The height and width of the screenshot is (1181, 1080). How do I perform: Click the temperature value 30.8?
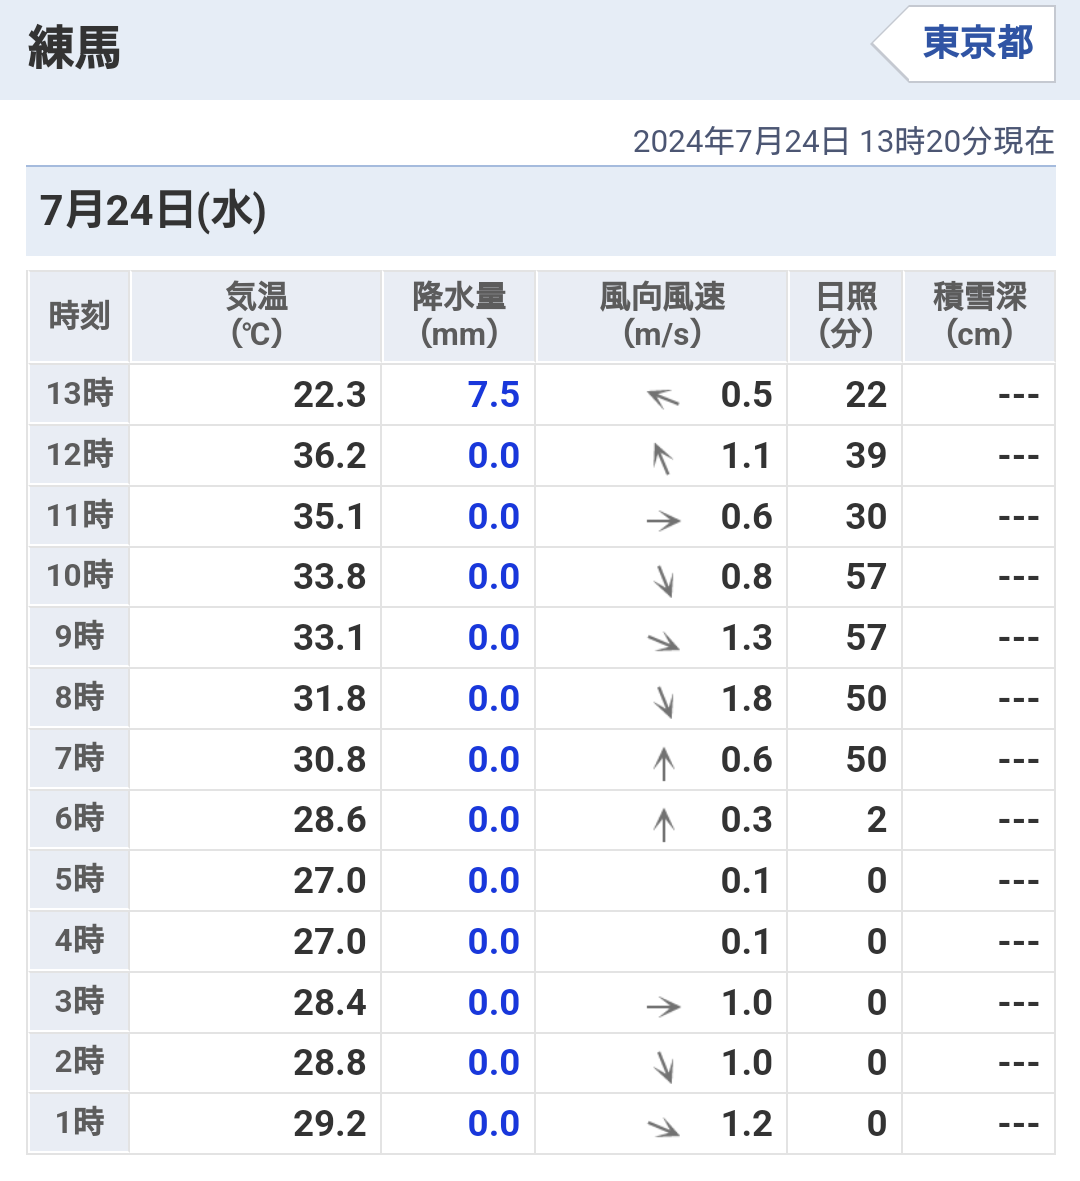click(x=329, y=759)
